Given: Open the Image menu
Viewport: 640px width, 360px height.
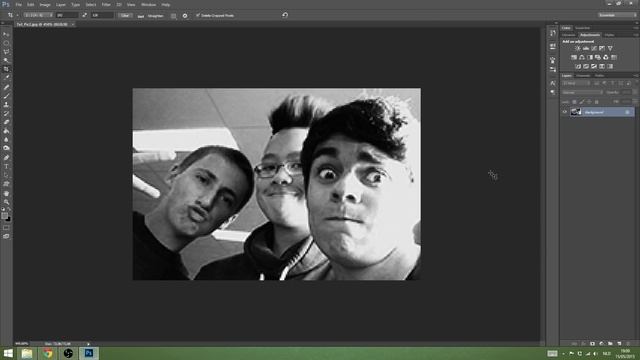Looking at the screenshot, I should tap(45, 4).
